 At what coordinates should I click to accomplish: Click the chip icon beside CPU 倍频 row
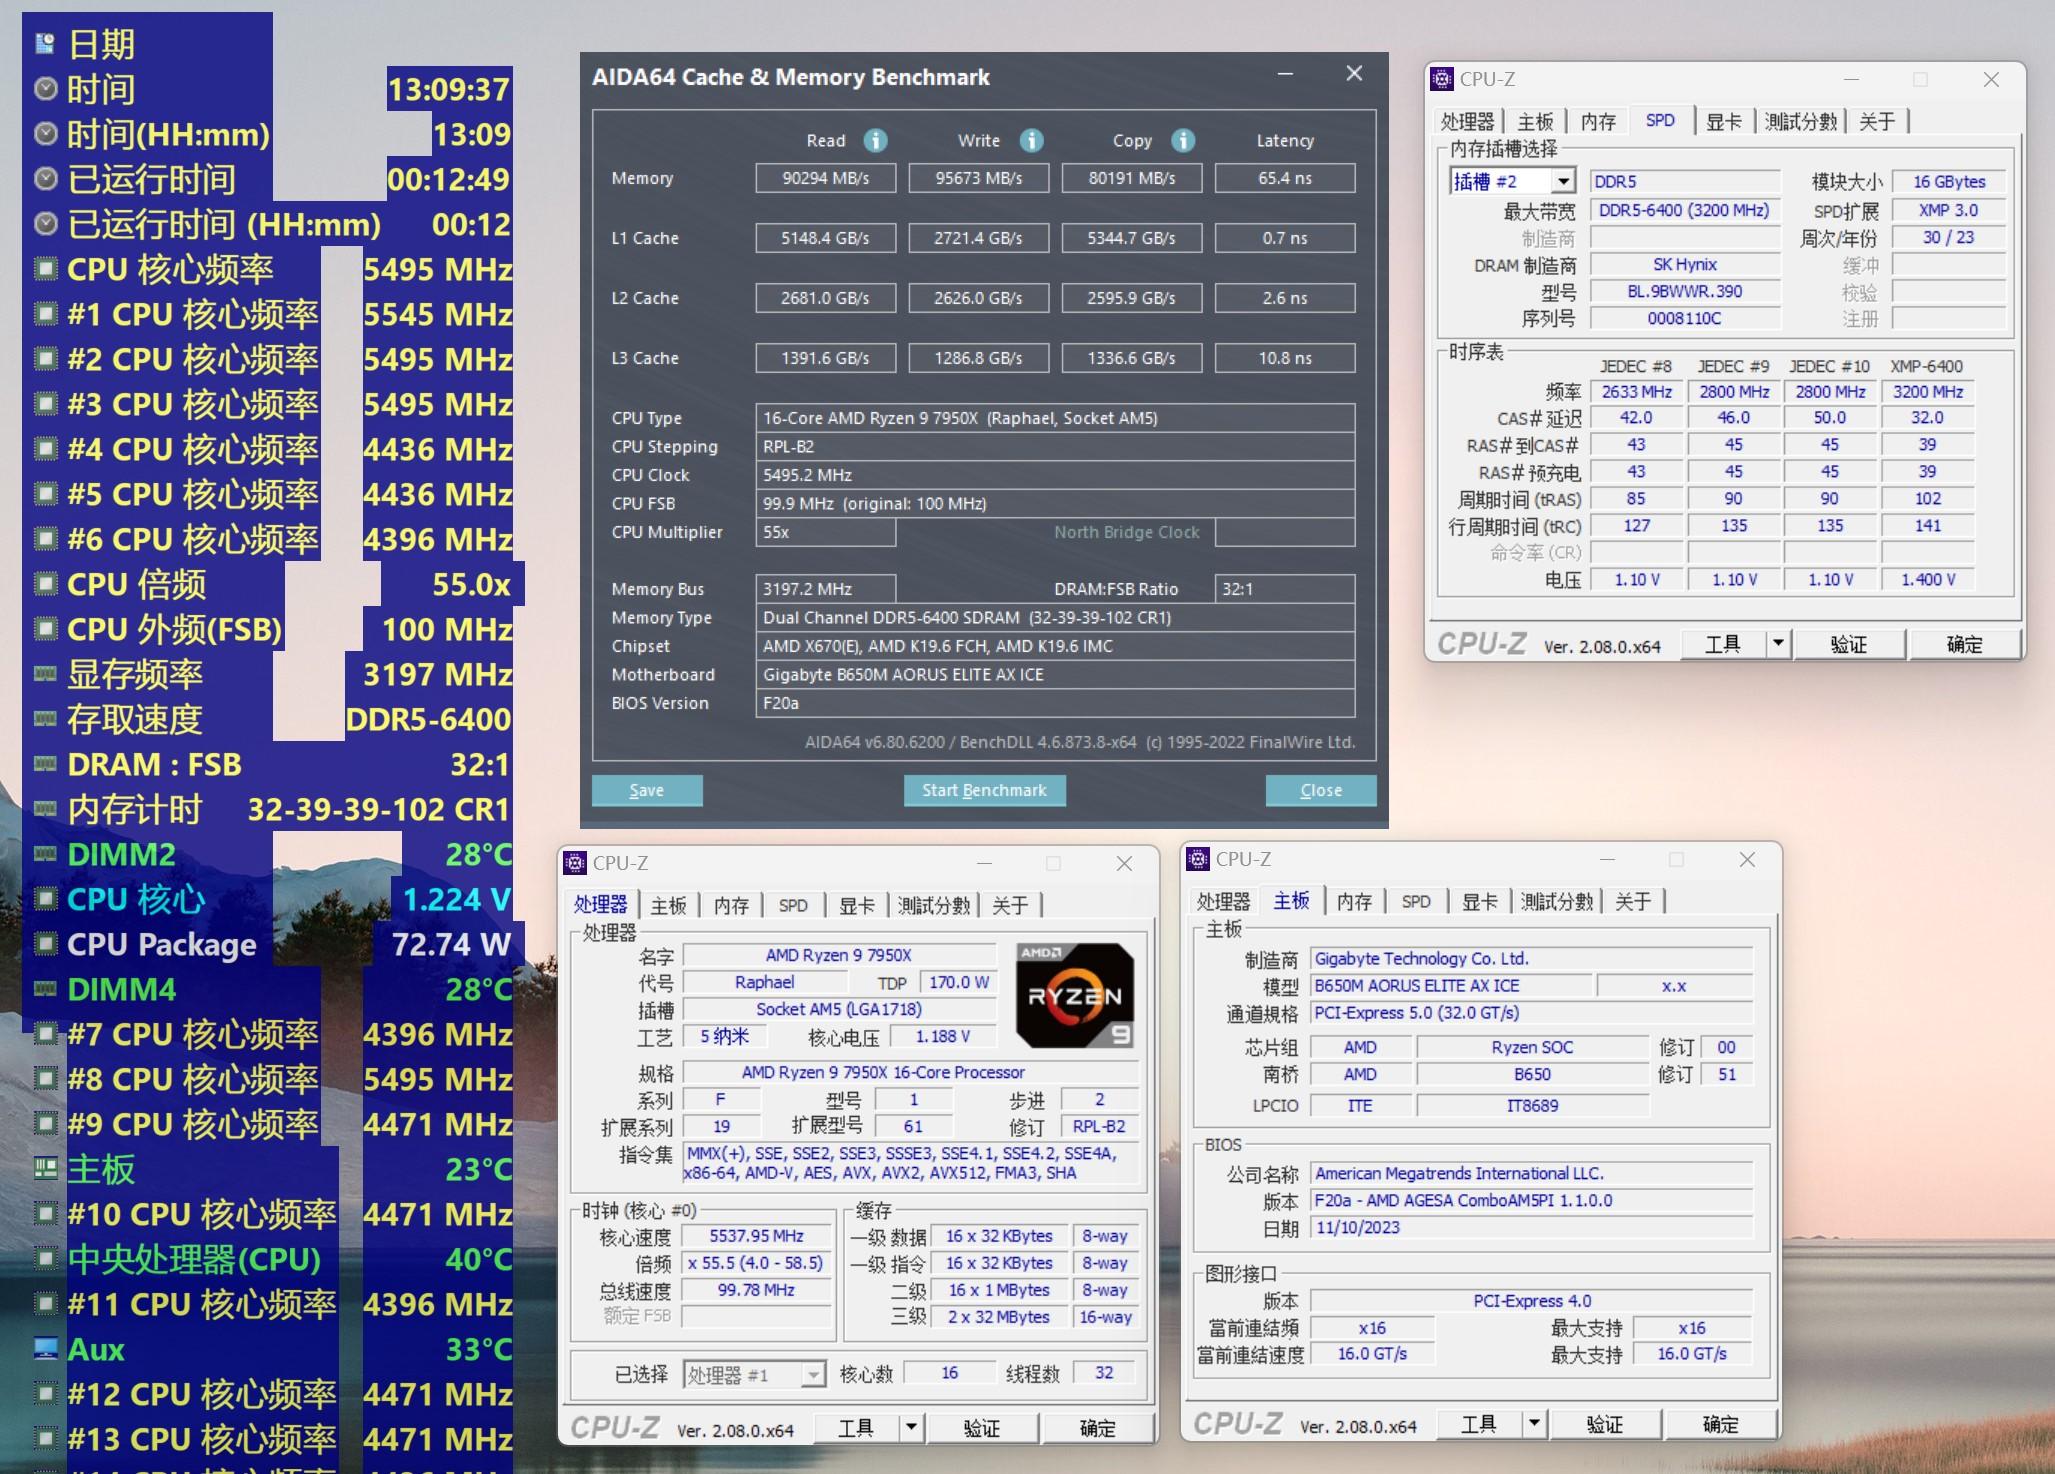tap(45, 584)
